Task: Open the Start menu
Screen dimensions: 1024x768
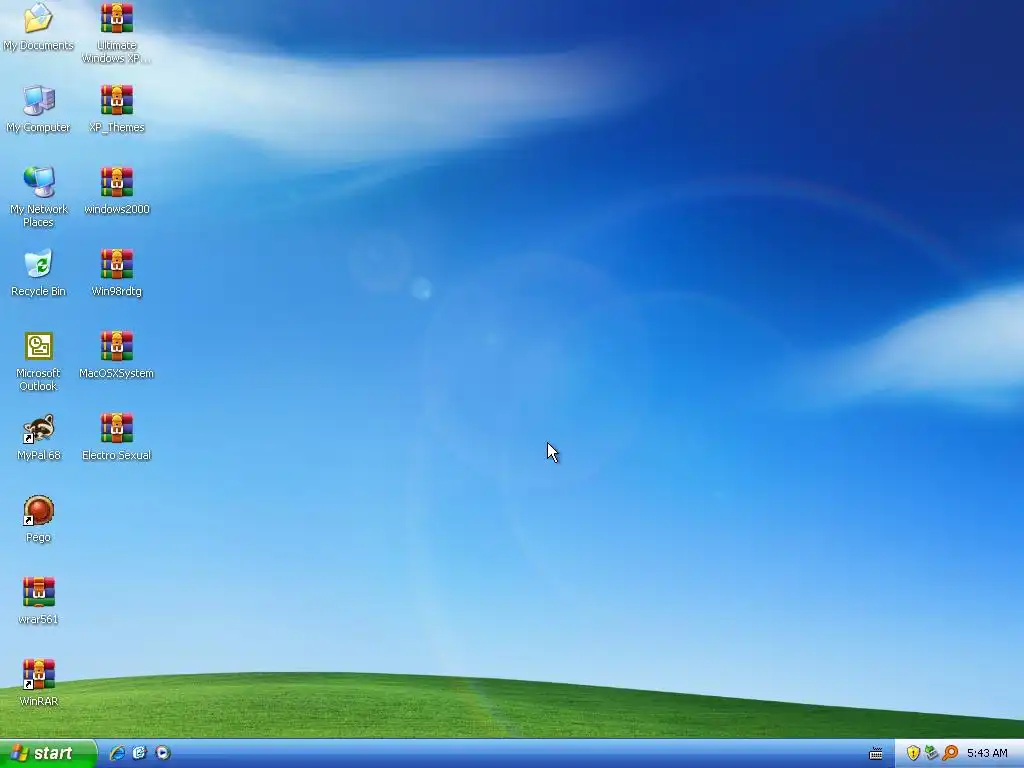Action: pyautogui.click(x=48, y=754)
